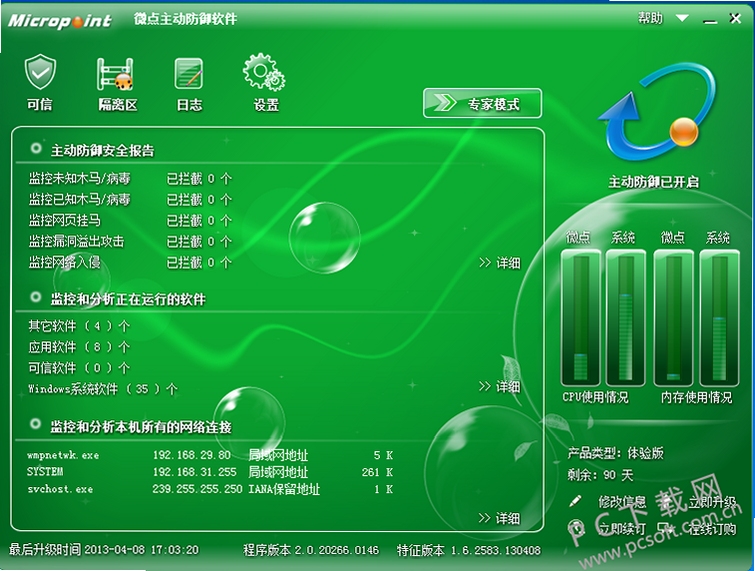Click 特征版本 1.6.2583.130408 status
755x571 pixels.
(x=469, y=549)
